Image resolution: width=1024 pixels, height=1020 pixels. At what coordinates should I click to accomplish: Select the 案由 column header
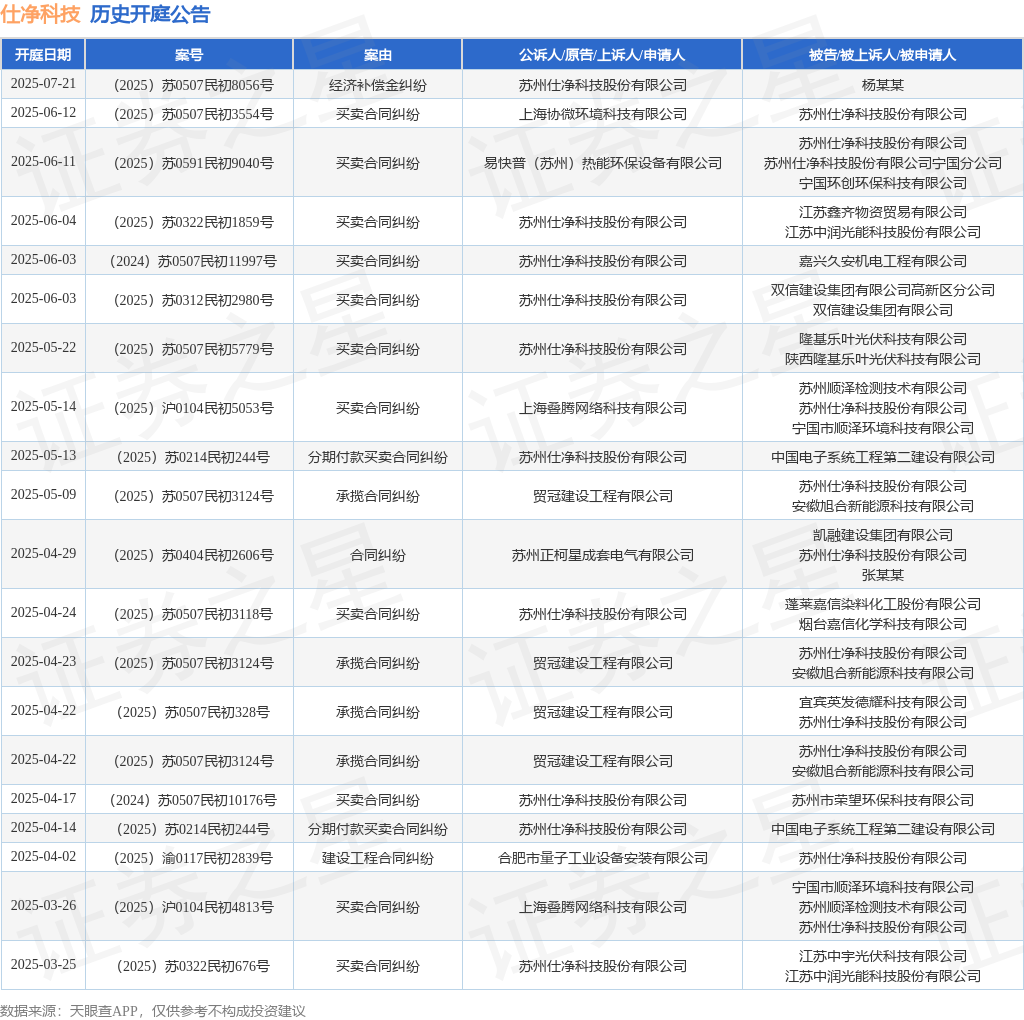pos(377,55)
